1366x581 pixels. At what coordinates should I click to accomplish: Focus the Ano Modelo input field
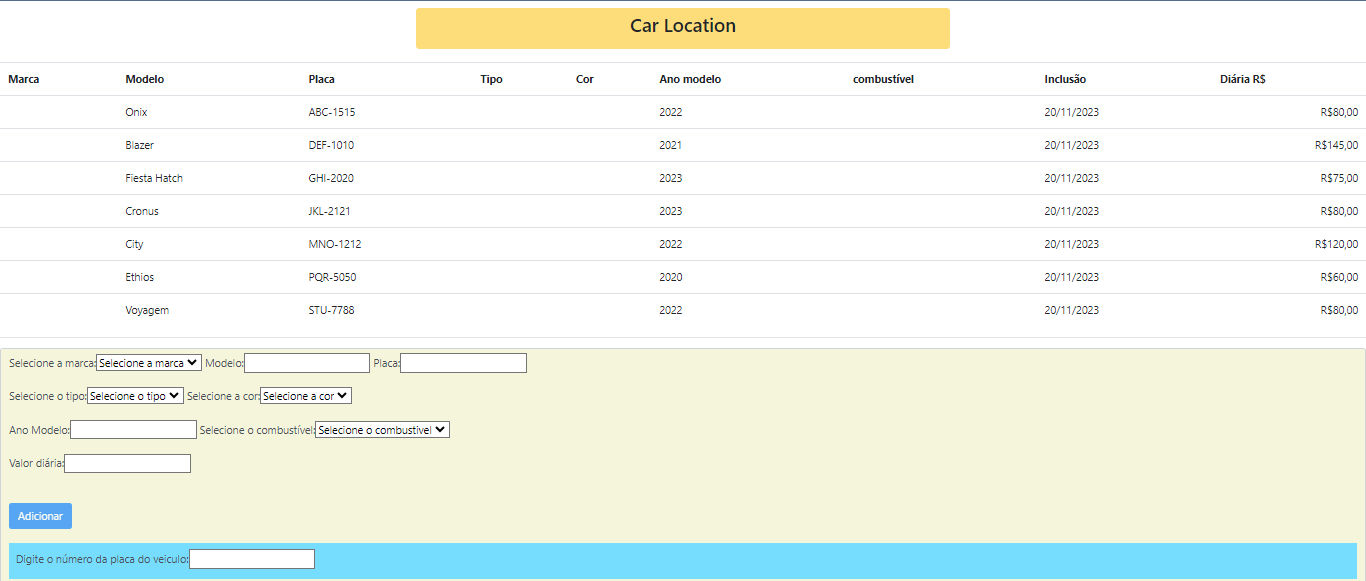(134, 430)
